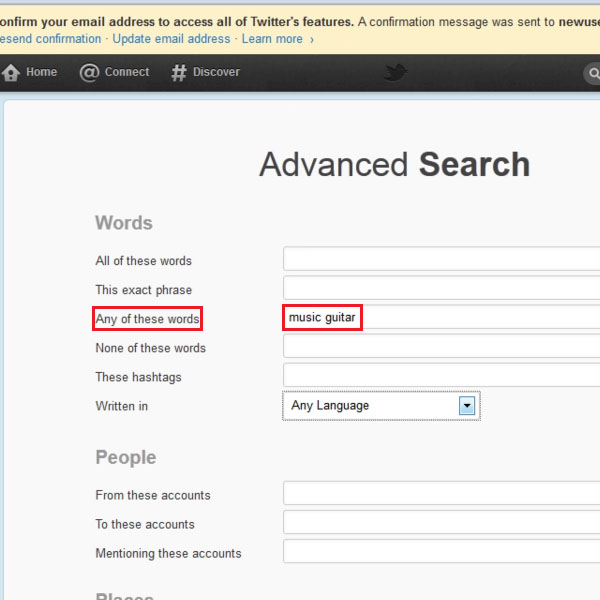This screenshot has width=600, height=600.
Task: Click the This exact phrase label
Action: pos(143,290)
